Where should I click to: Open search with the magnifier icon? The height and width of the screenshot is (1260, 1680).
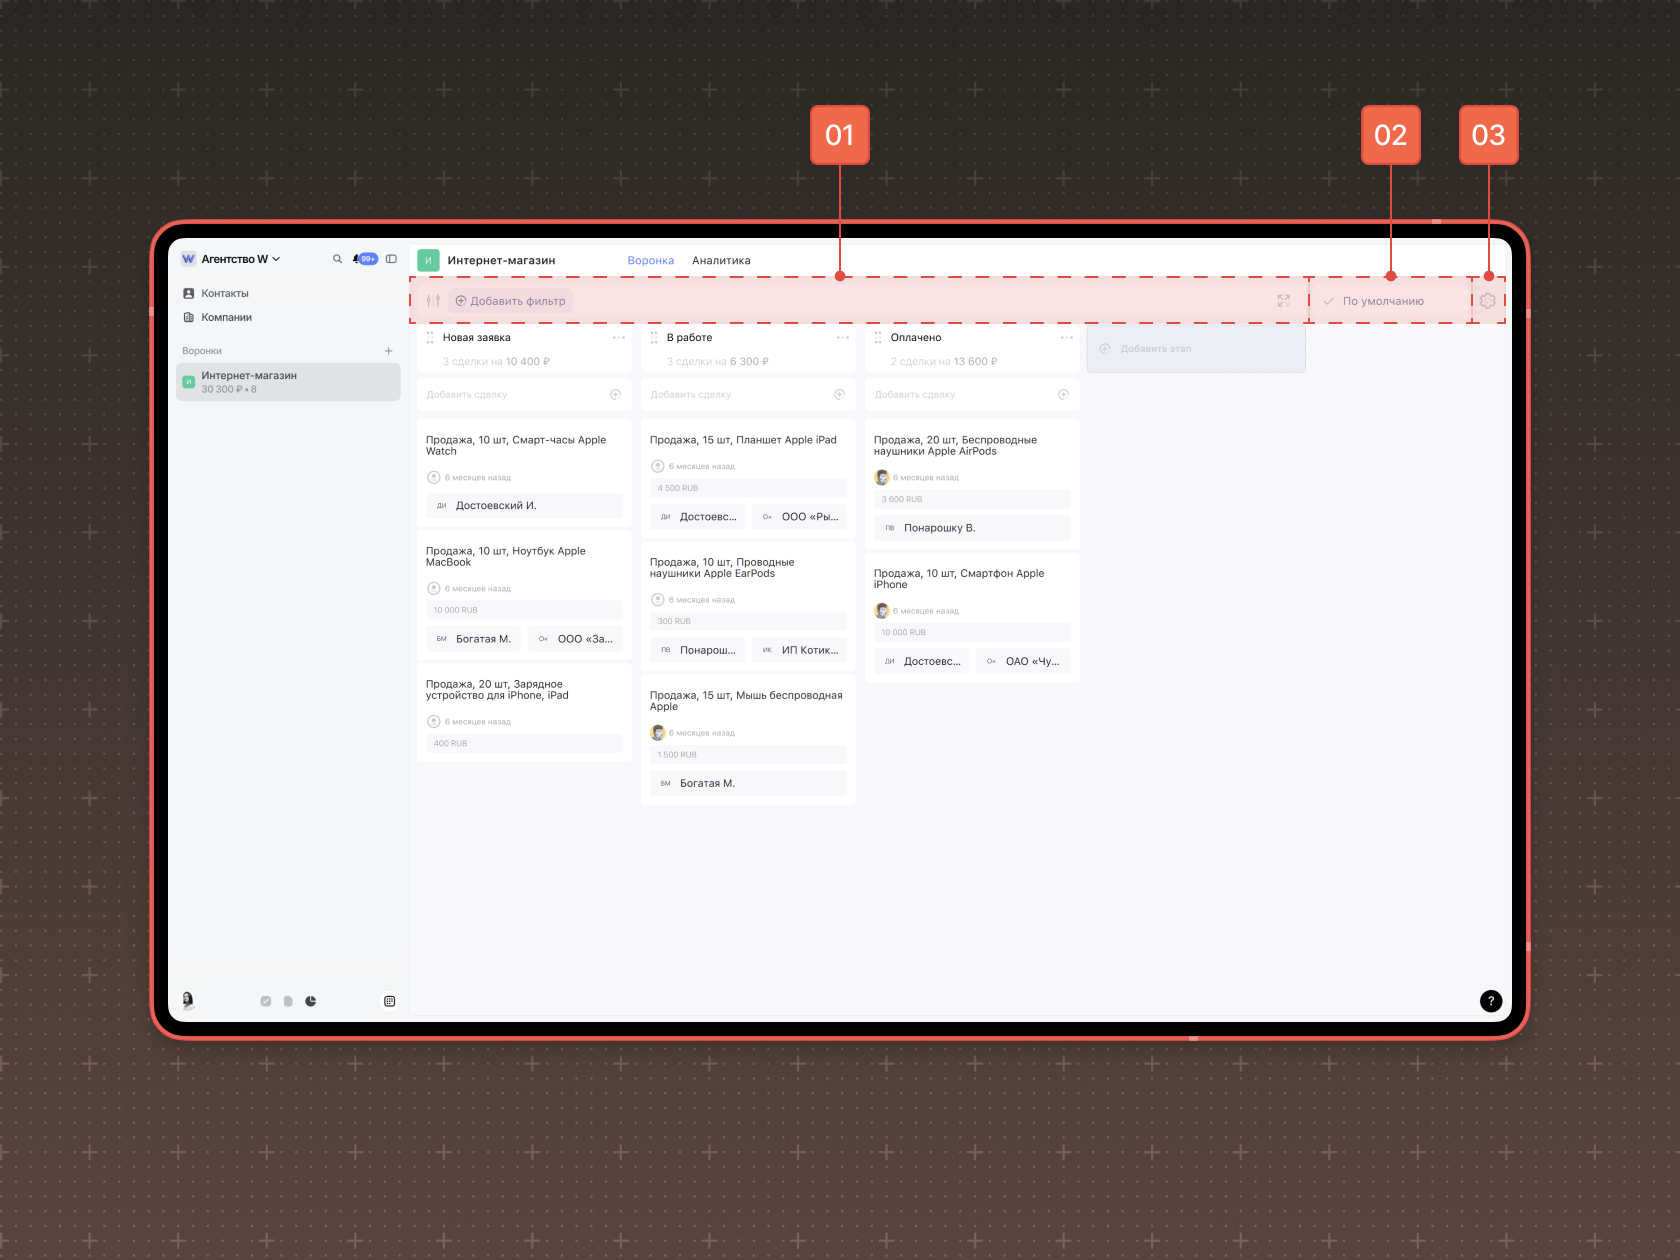click(x=337, y=259)
